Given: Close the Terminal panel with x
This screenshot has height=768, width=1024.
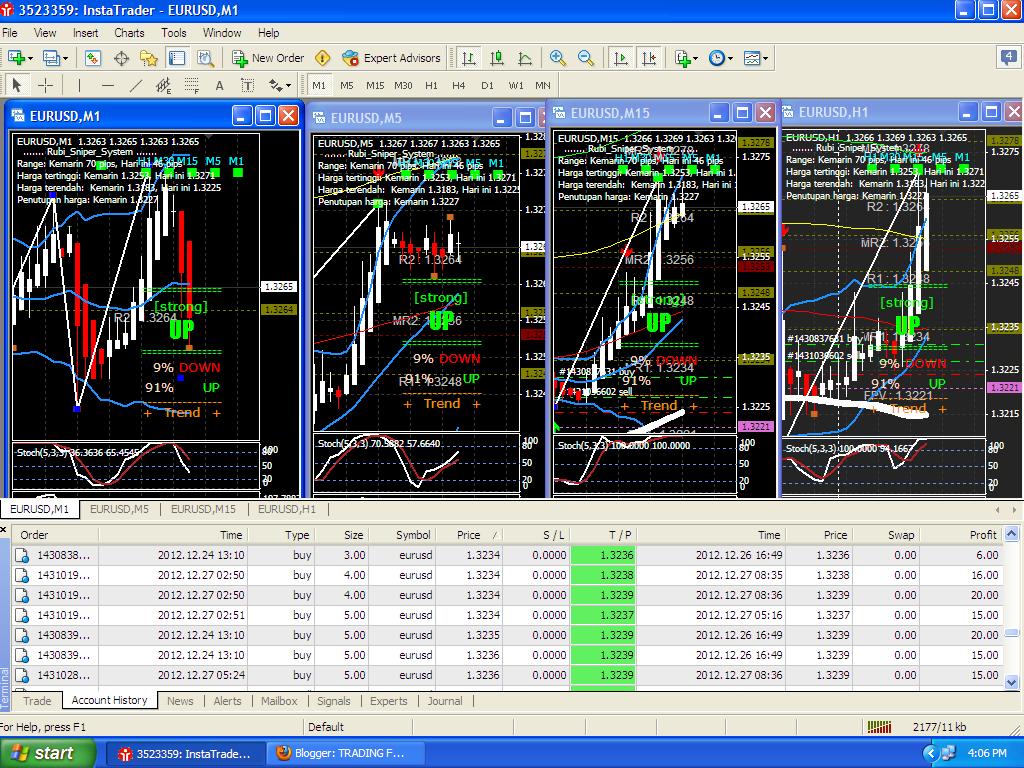Looking at the screenshot, I should (x=3, y=529).
